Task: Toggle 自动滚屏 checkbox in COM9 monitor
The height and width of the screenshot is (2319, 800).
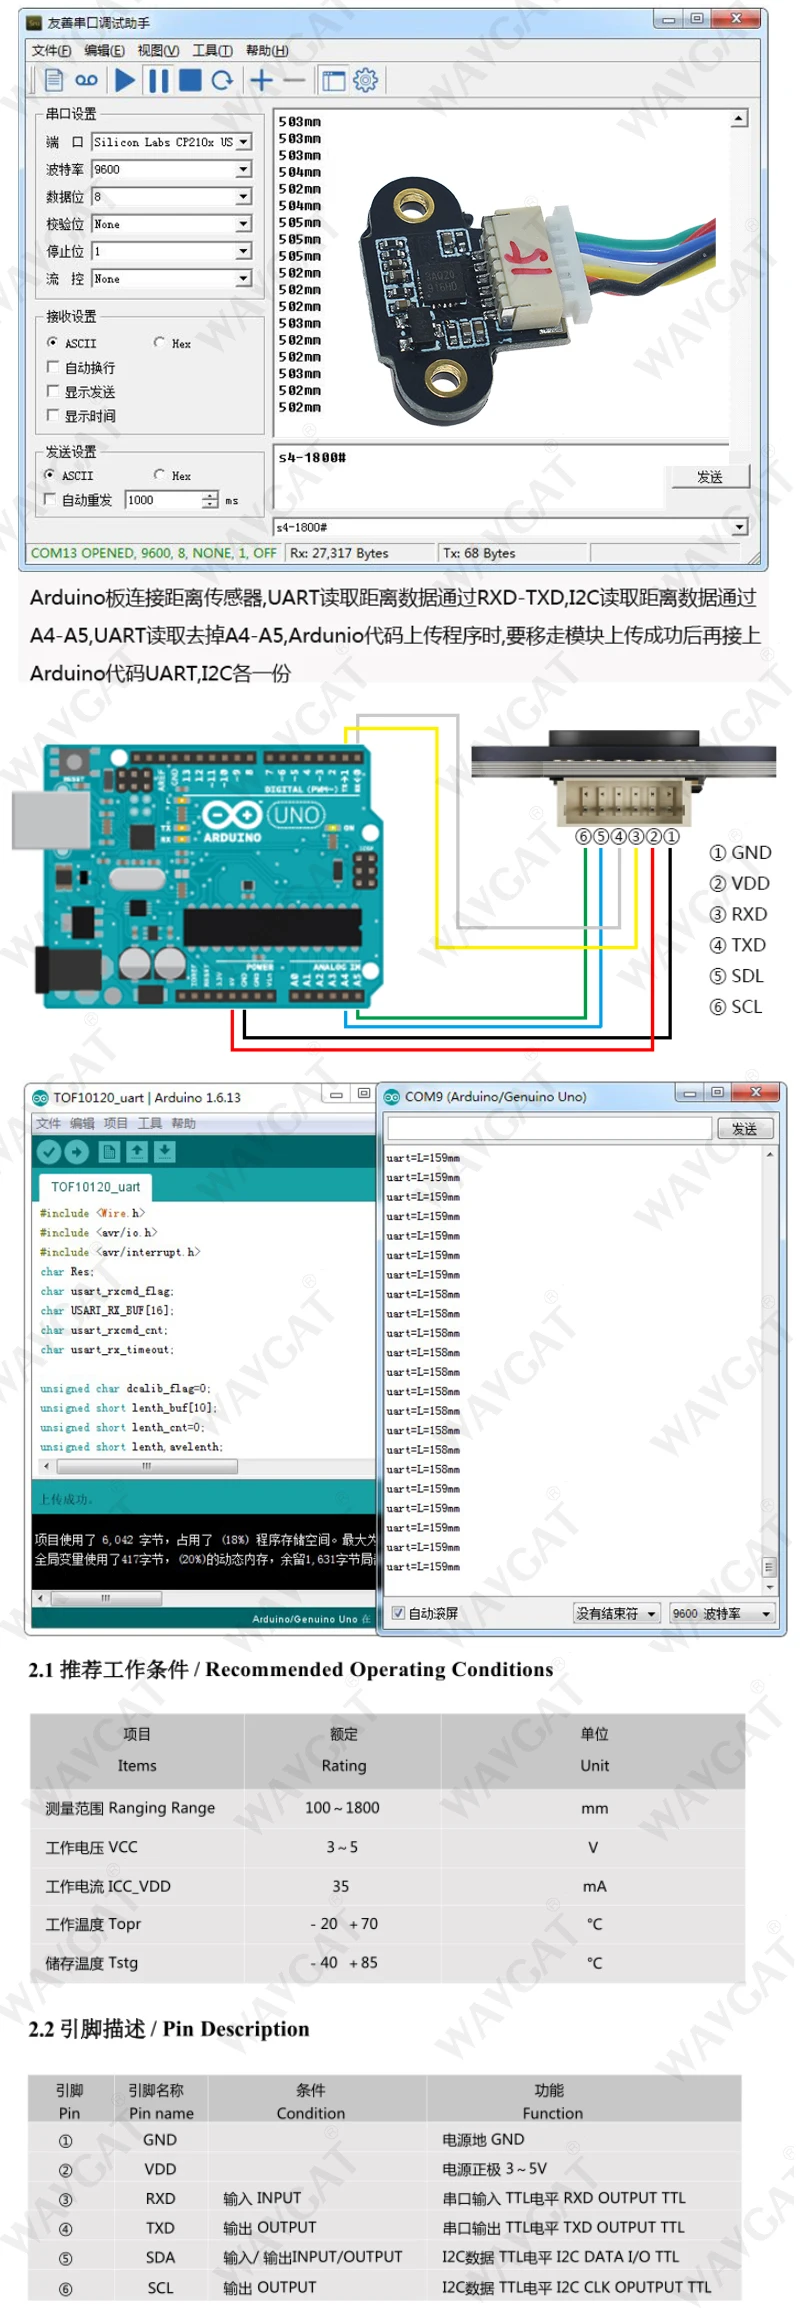Action: (x=399, y=1612)
